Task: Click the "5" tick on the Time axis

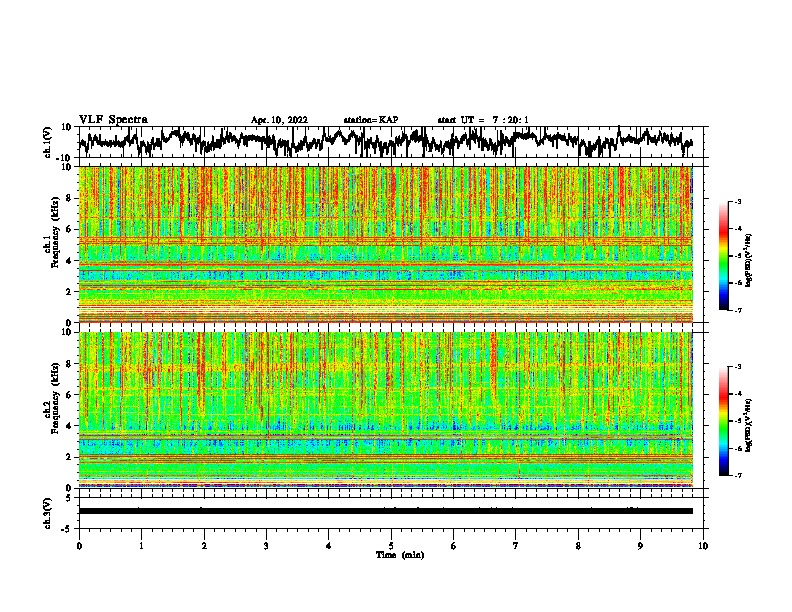Action: (391, 546)
